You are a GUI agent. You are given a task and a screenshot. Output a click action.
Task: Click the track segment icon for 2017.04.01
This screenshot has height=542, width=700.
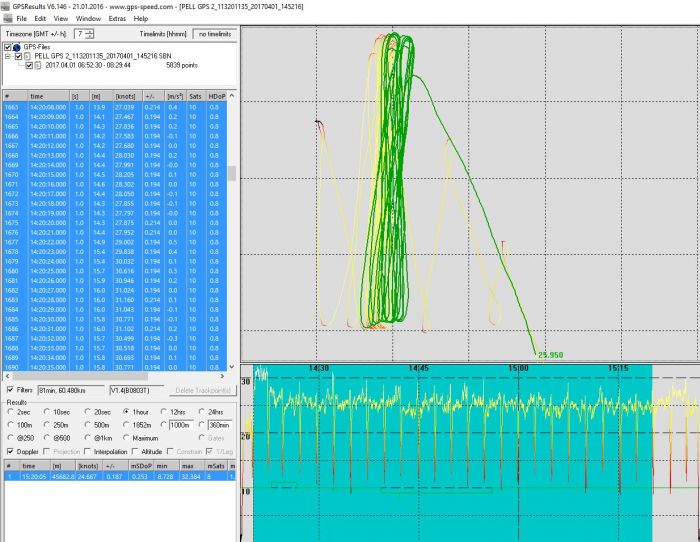(x=37, y=66)
